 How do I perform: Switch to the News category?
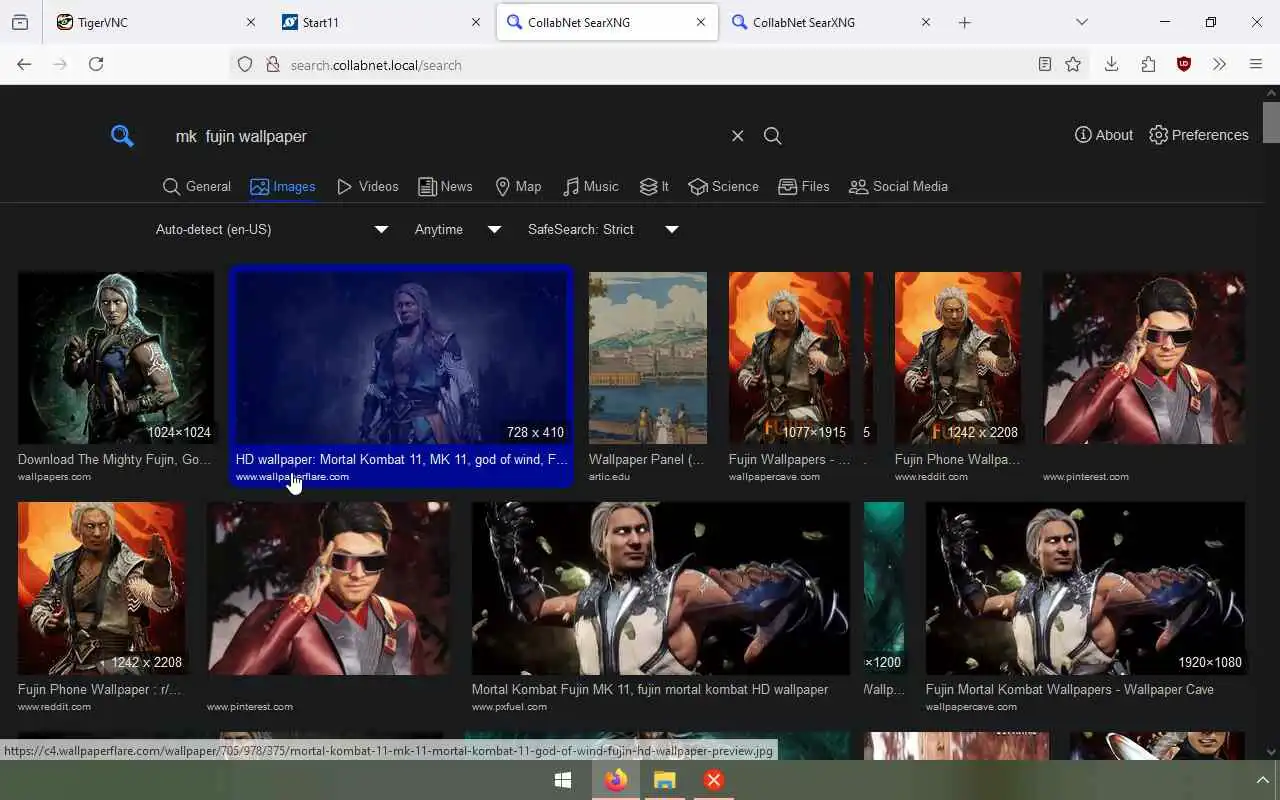pos(445,186)
